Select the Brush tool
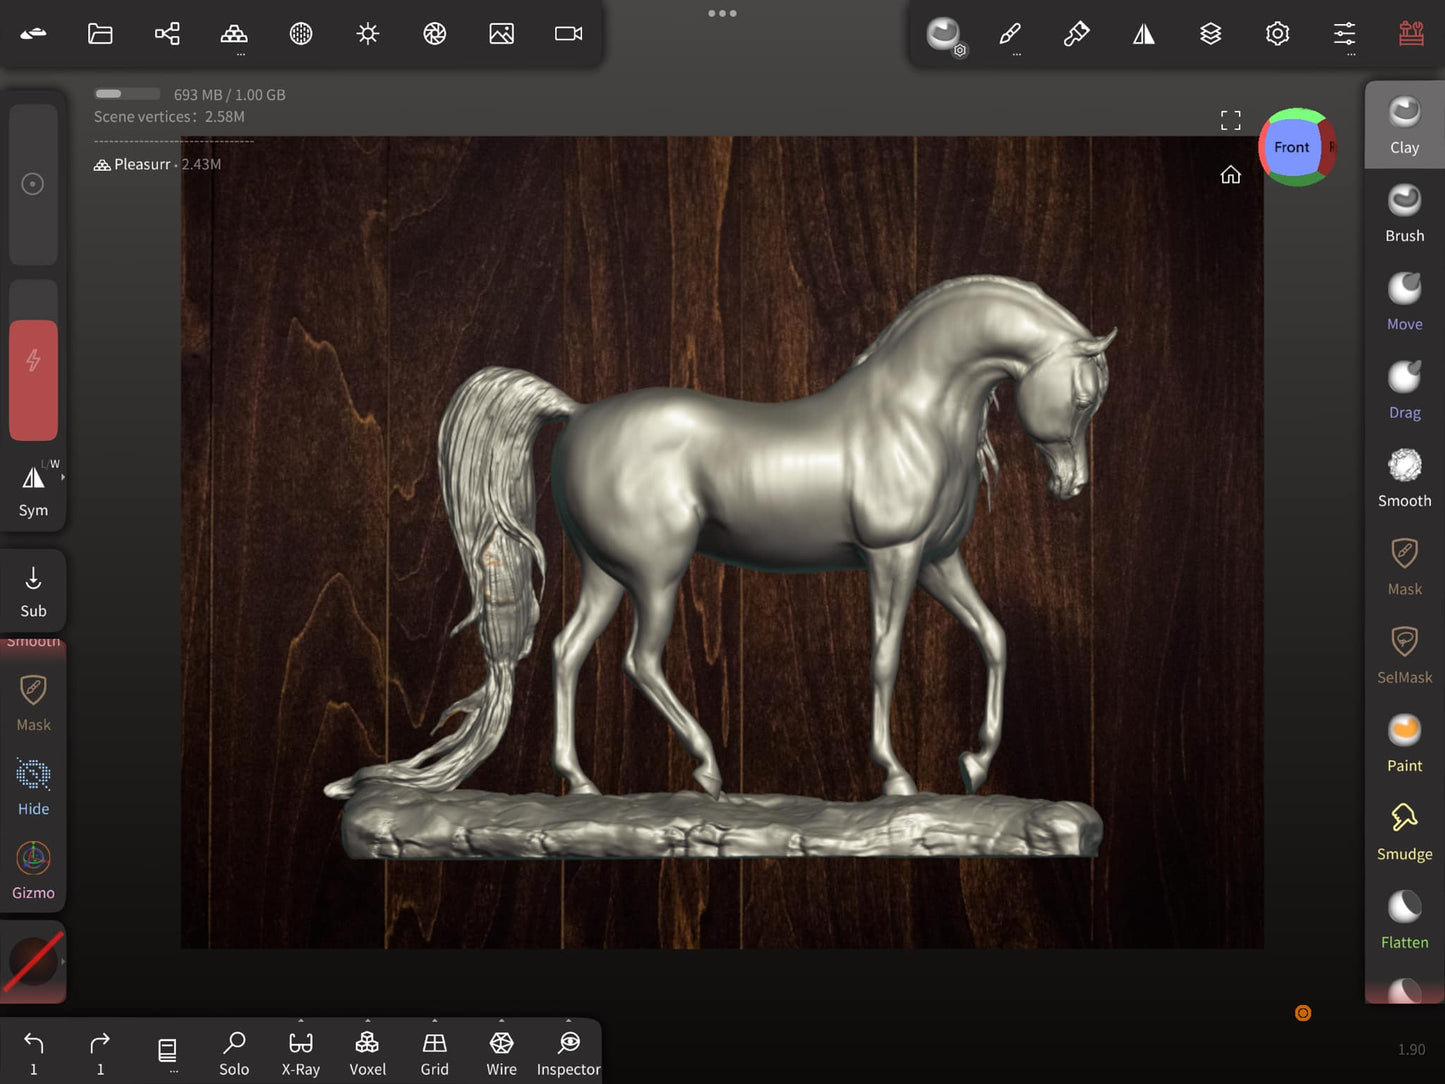1445x1084 pixels. [1405, 213]
